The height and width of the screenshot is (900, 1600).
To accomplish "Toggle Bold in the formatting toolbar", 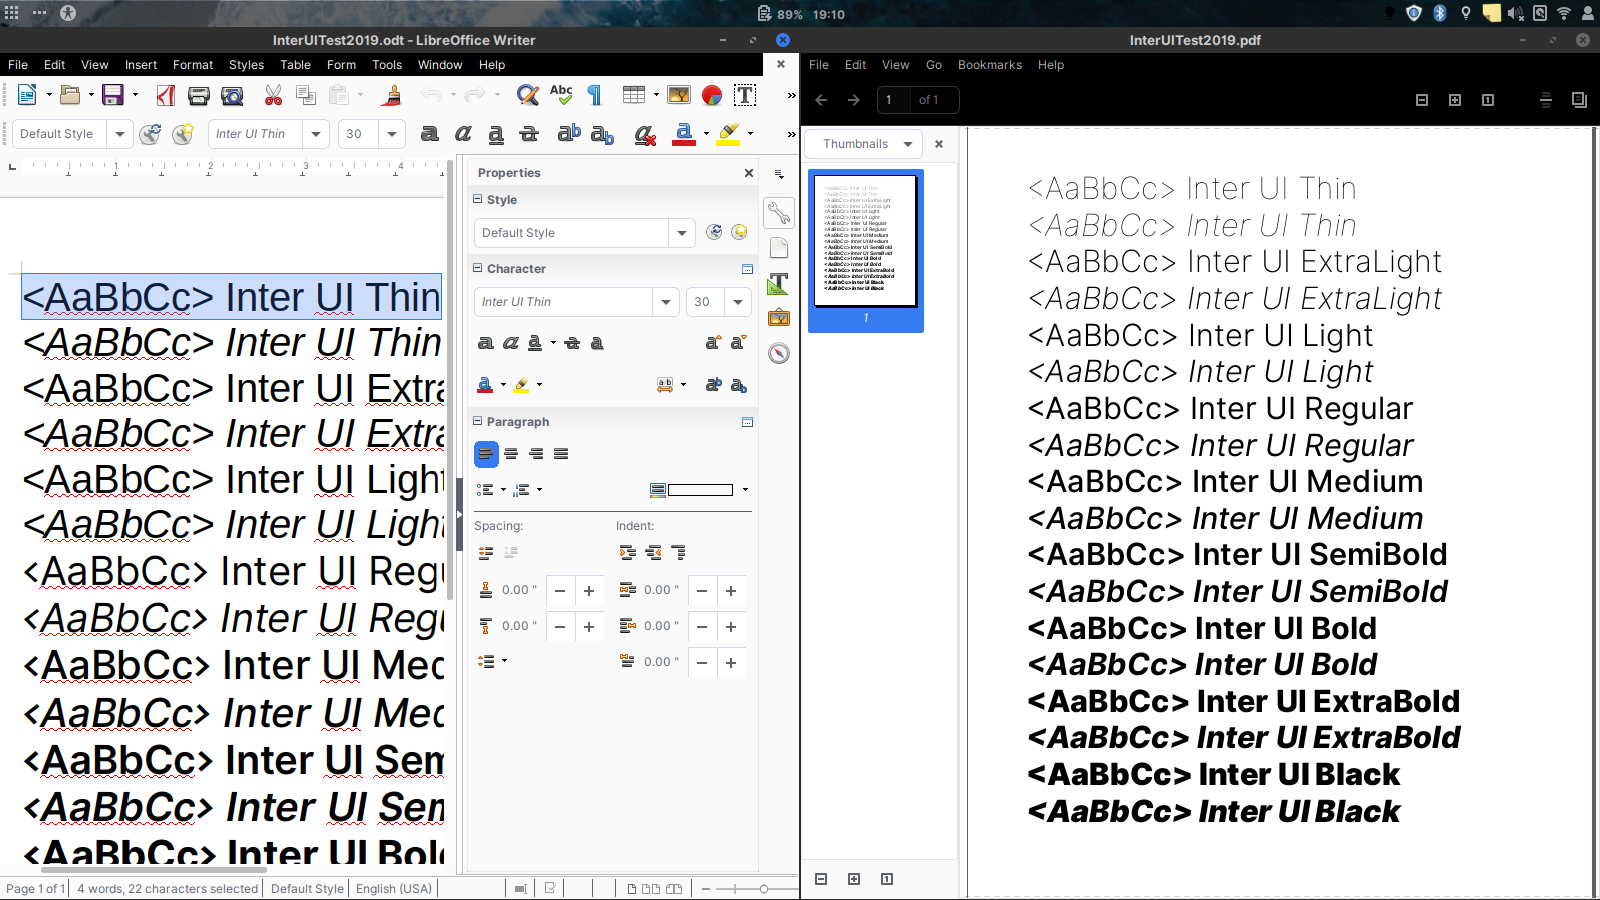I will pos(430,134).
